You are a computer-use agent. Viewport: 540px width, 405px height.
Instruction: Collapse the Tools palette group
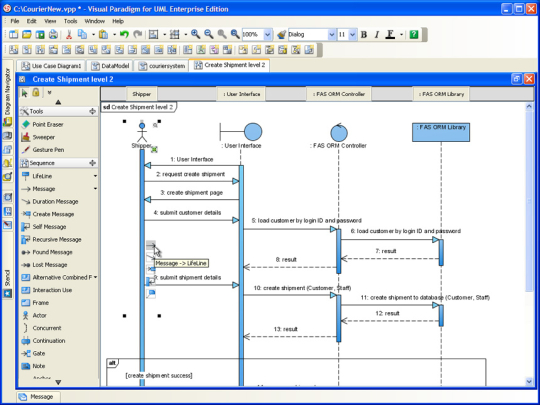(92, 111)
